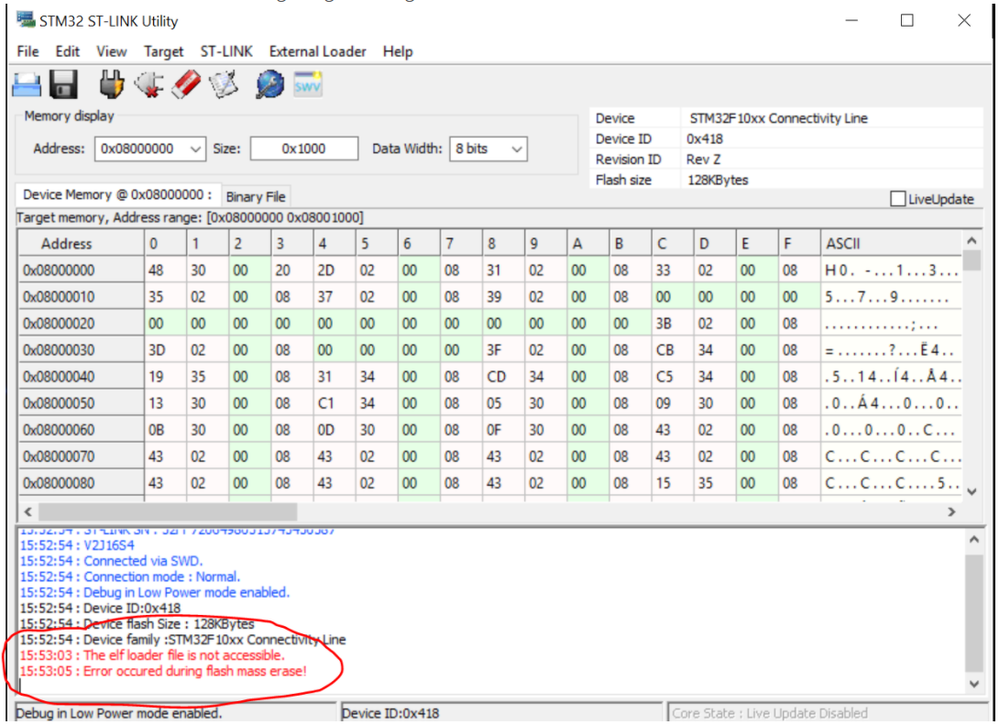The image size is (999, 725).
Task: Select the 0x08000070 address row label
Action: tap(81, 457)
